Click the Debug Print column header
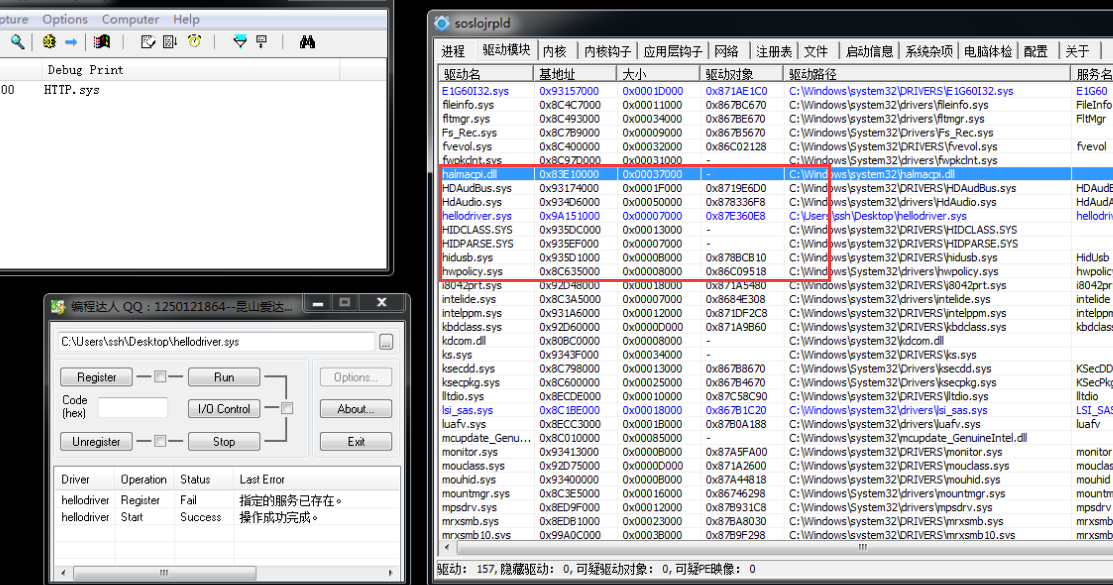Viewport: 1113px width, 585px height. pos(190,70)
